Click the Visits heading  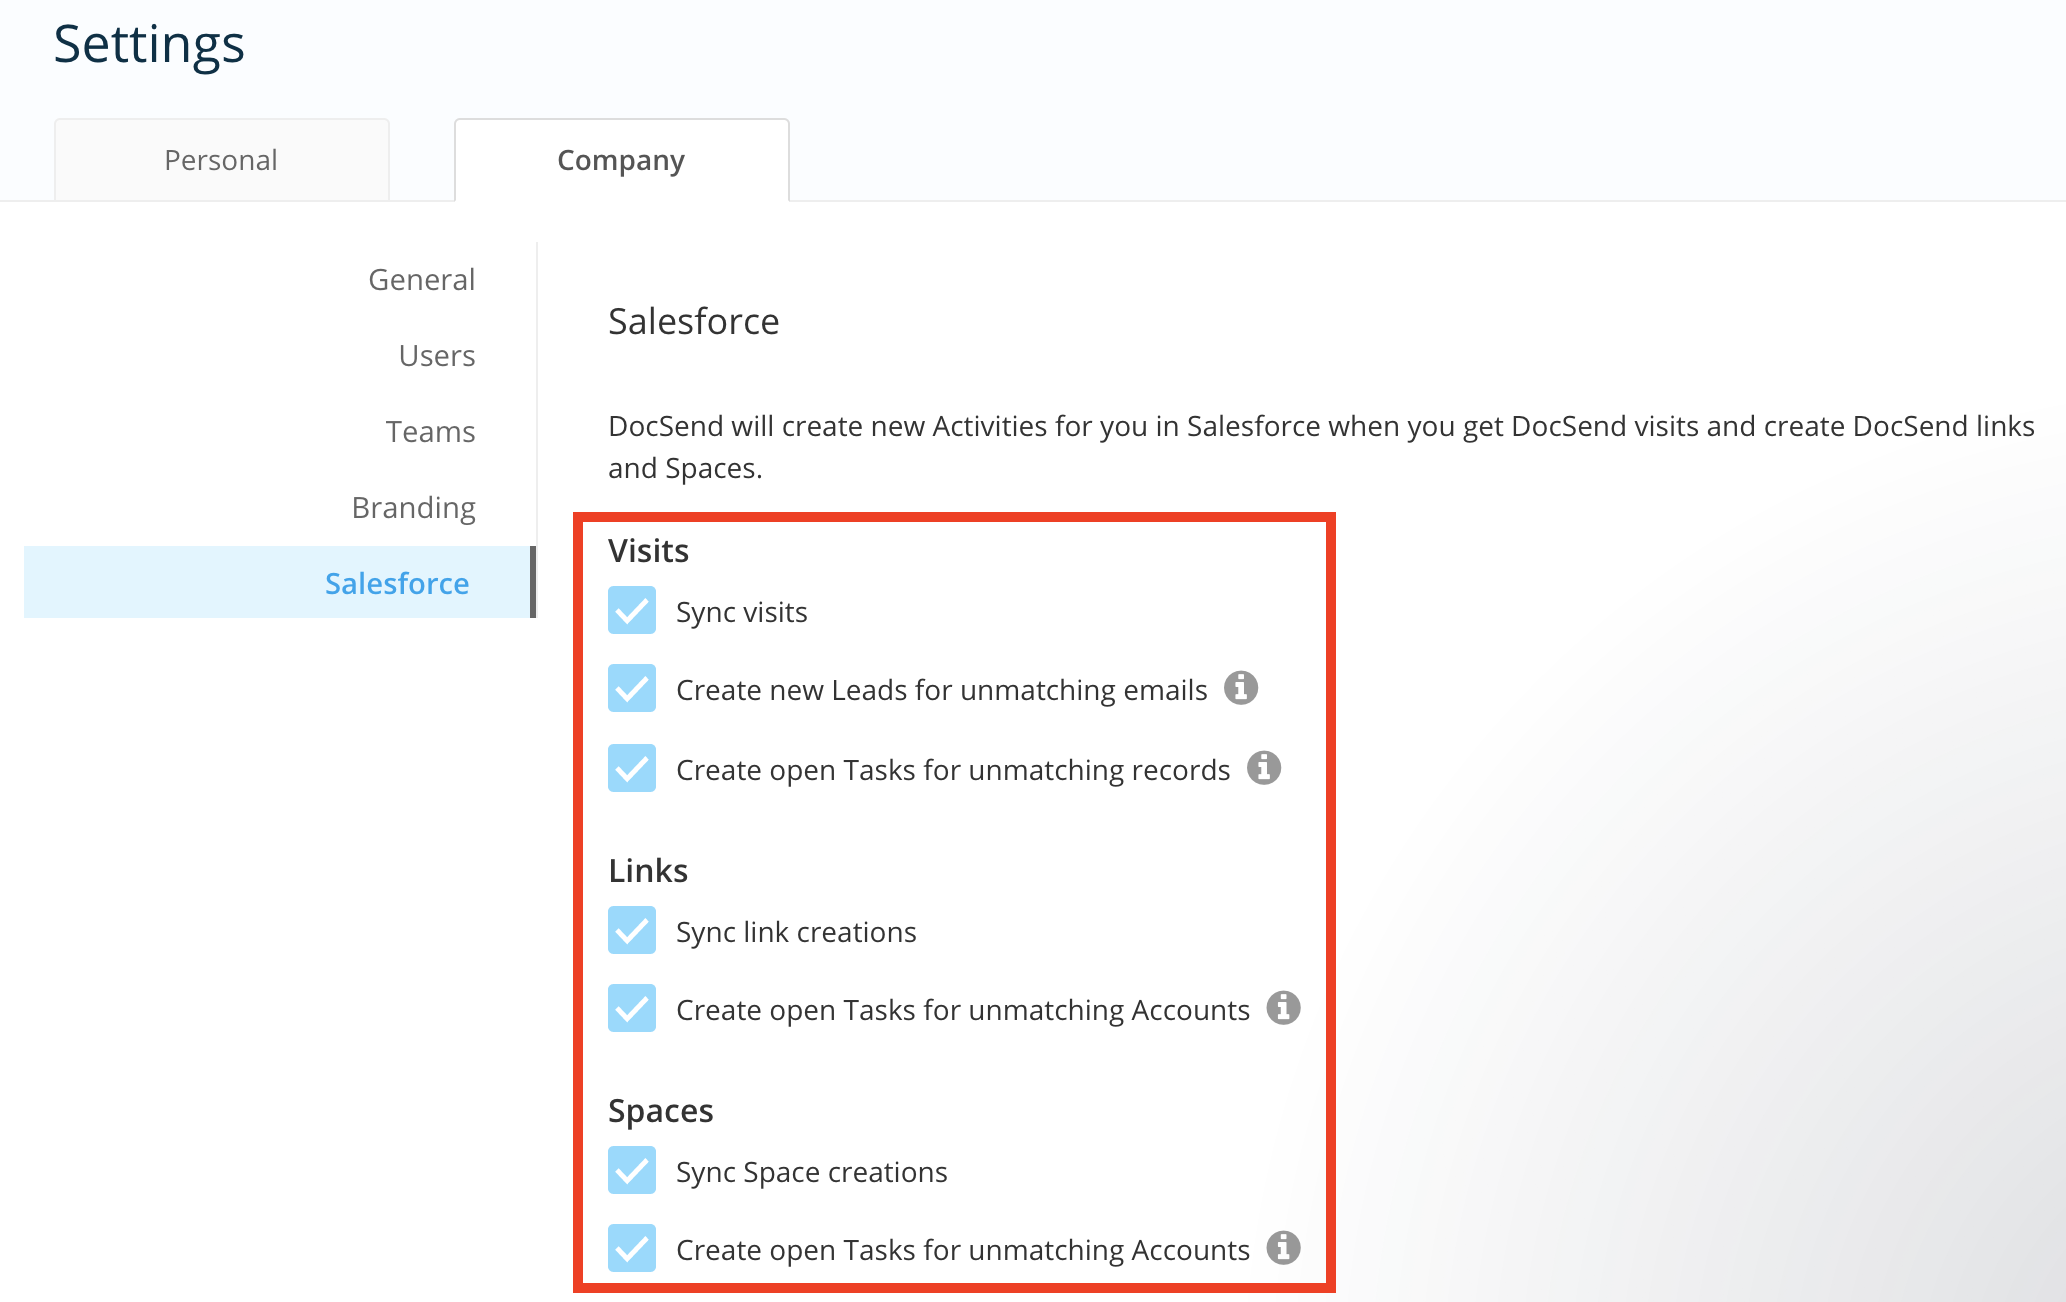[x=649, y=551]
